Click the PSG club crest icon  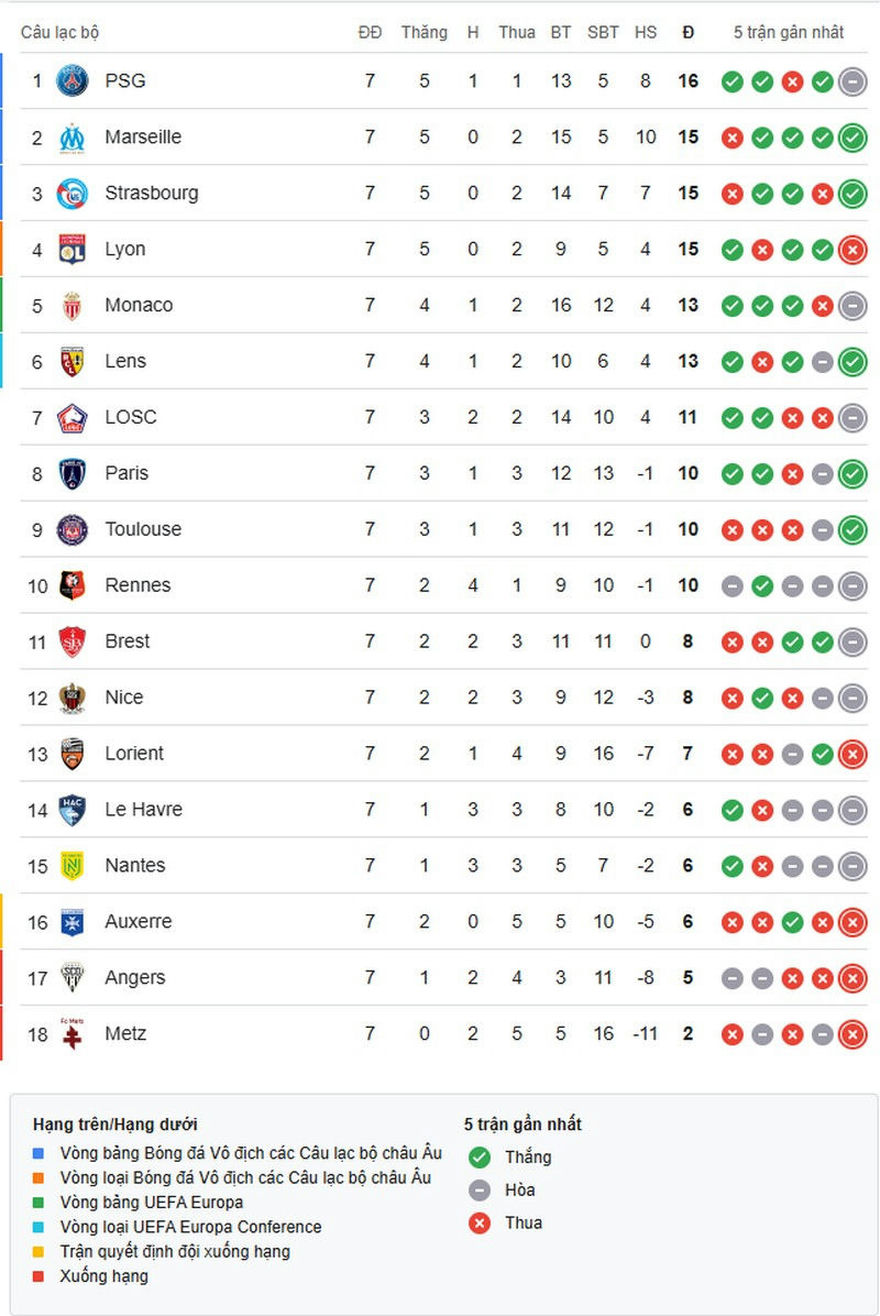coord(72,81)
